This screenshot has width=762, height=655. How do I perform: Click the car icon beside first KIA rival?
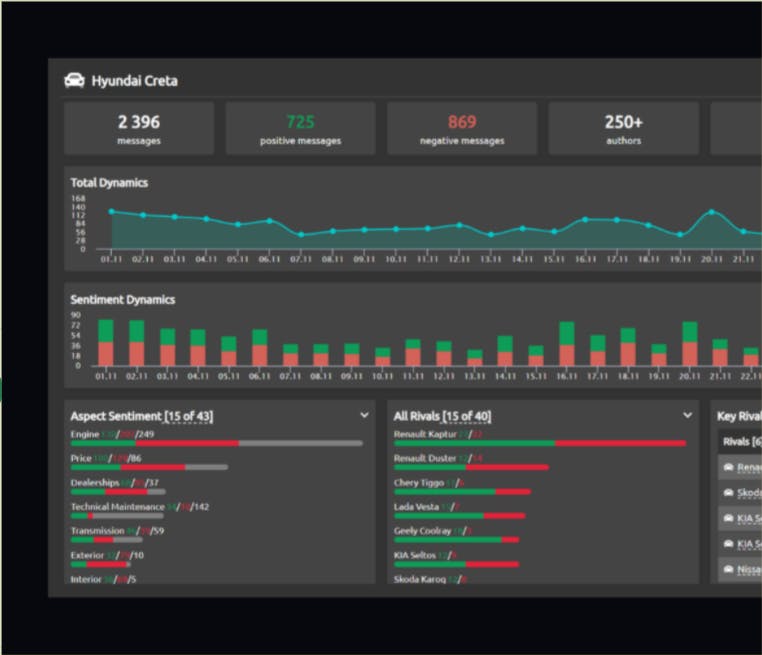[728, 518]
